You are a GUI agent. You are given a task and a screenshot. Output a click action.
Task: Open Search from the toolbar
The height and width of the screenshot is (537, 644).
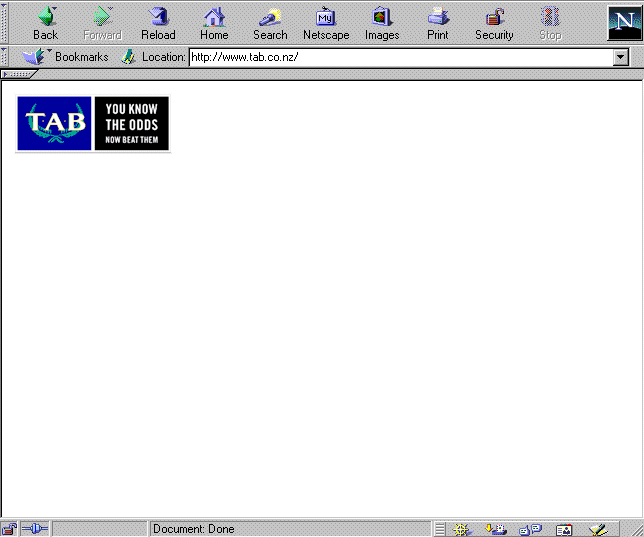pos(270,23)
